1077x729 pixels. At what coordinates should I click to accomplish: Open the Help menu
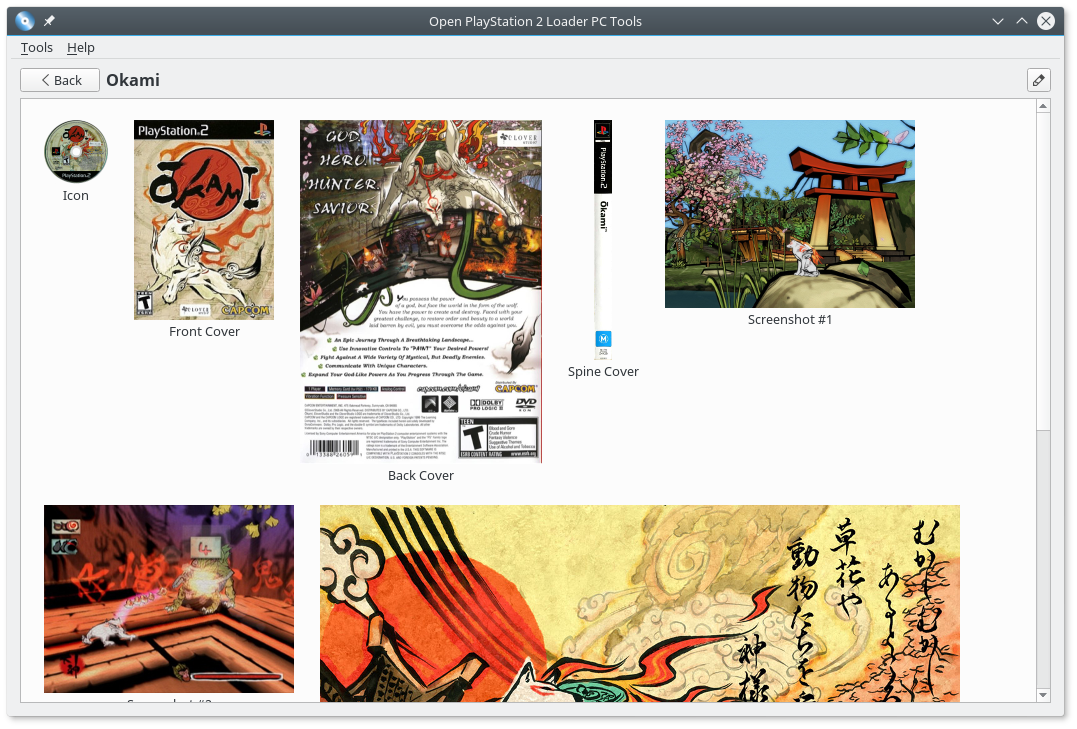(x=80, y=47)
